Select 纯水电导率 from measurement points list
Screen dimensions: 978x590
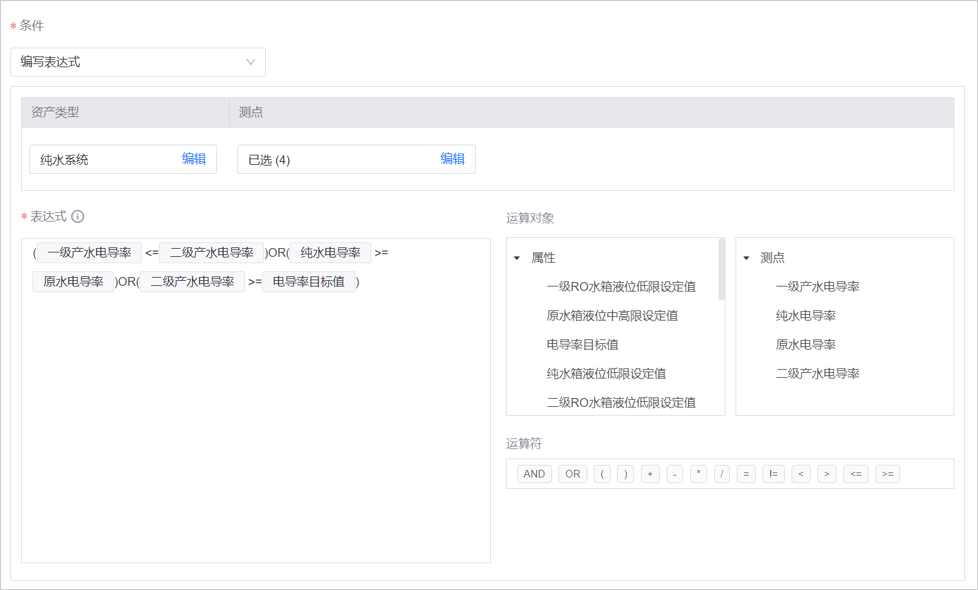coord(805,316)
